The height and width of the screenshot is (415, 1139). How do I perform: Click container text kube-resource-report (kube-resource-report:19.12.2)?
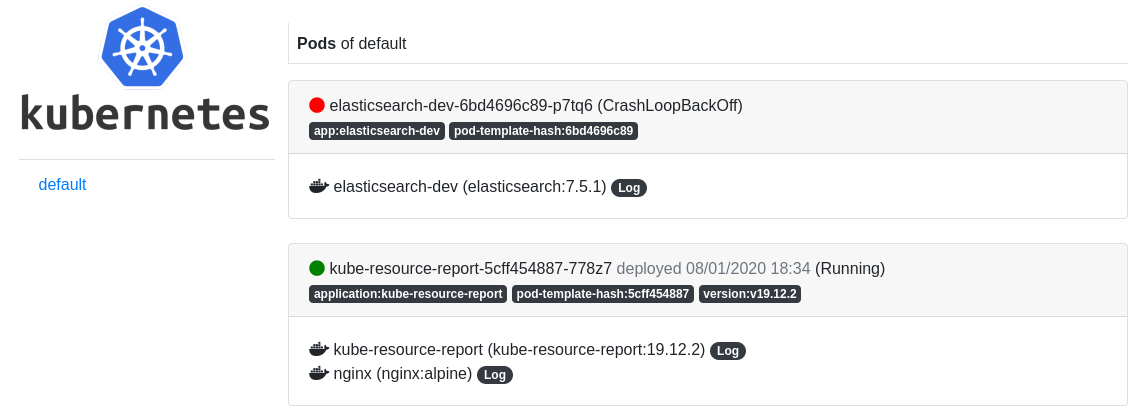click(x=519, y=350)
